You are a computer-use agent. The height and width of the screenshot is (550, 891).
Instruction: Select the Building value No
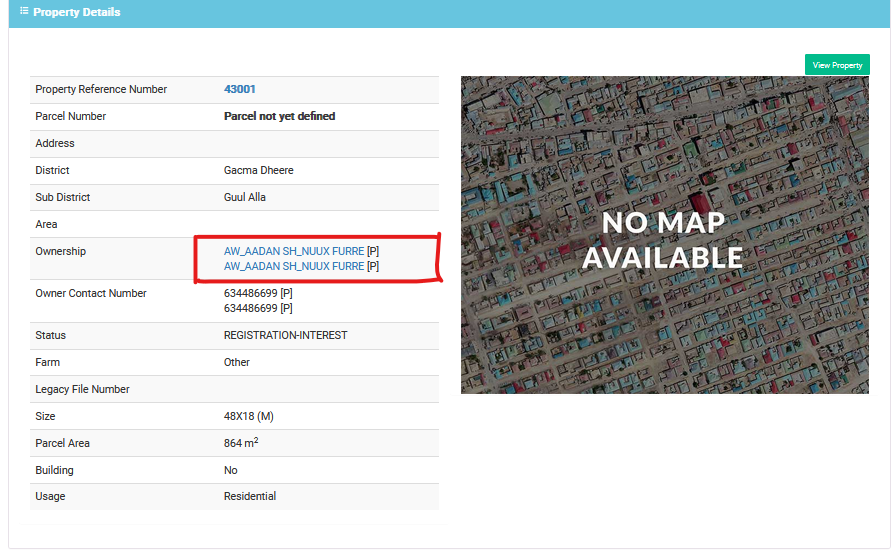click(230, 470)
